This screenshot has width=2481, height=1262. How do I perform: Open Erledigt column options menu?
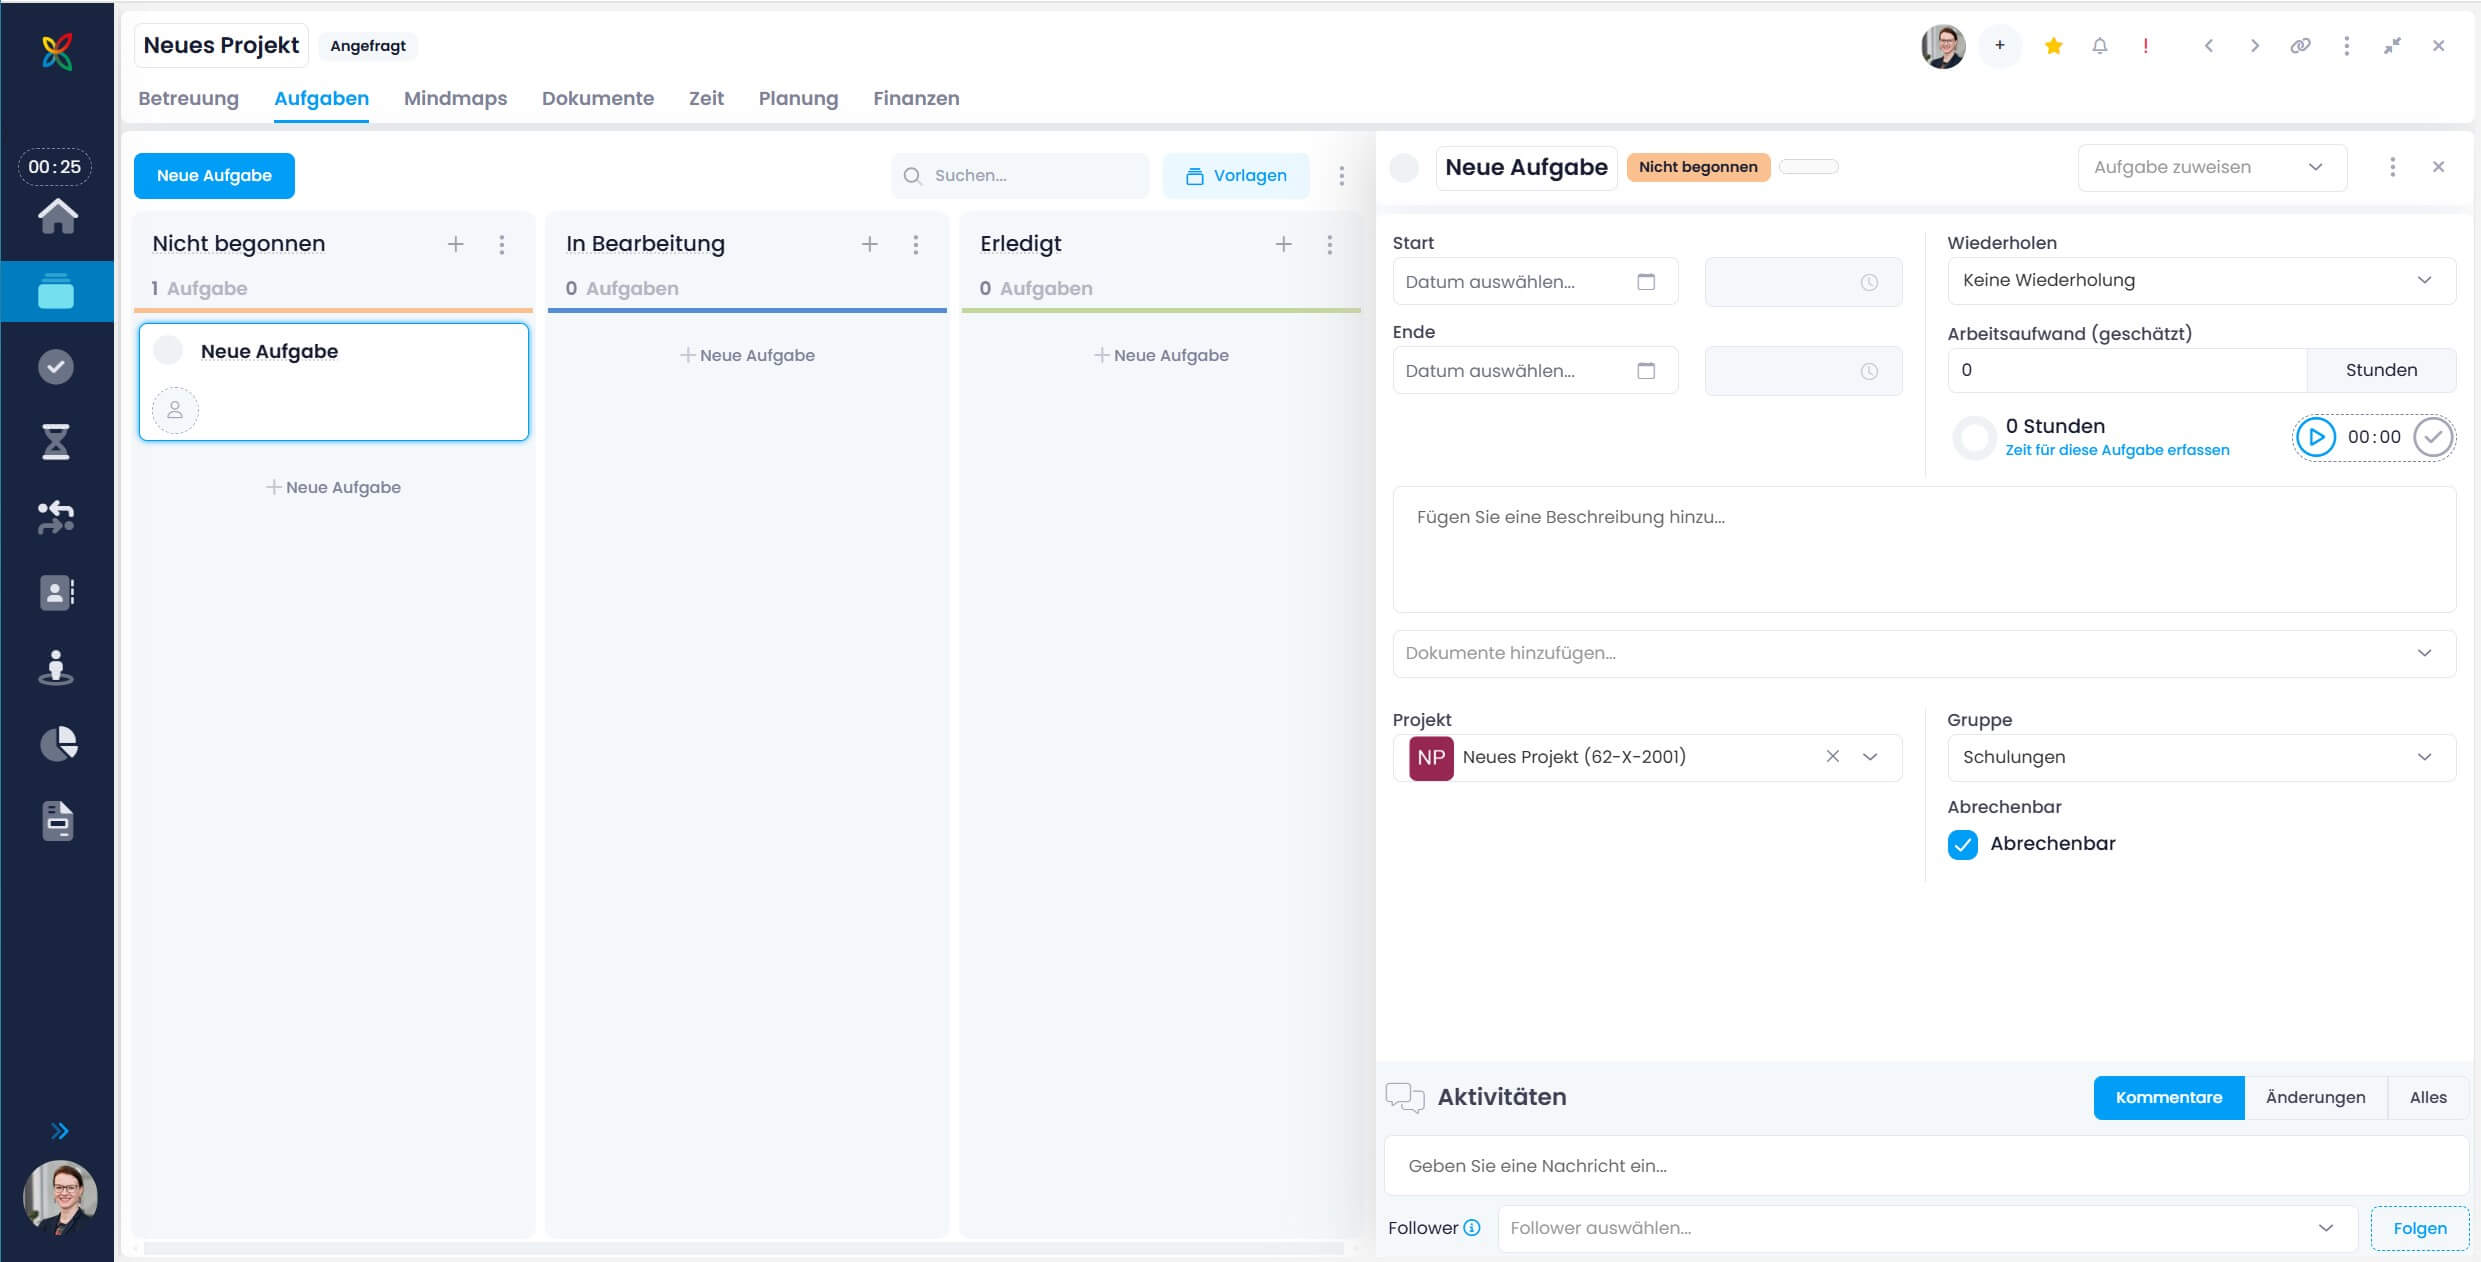1330,244
